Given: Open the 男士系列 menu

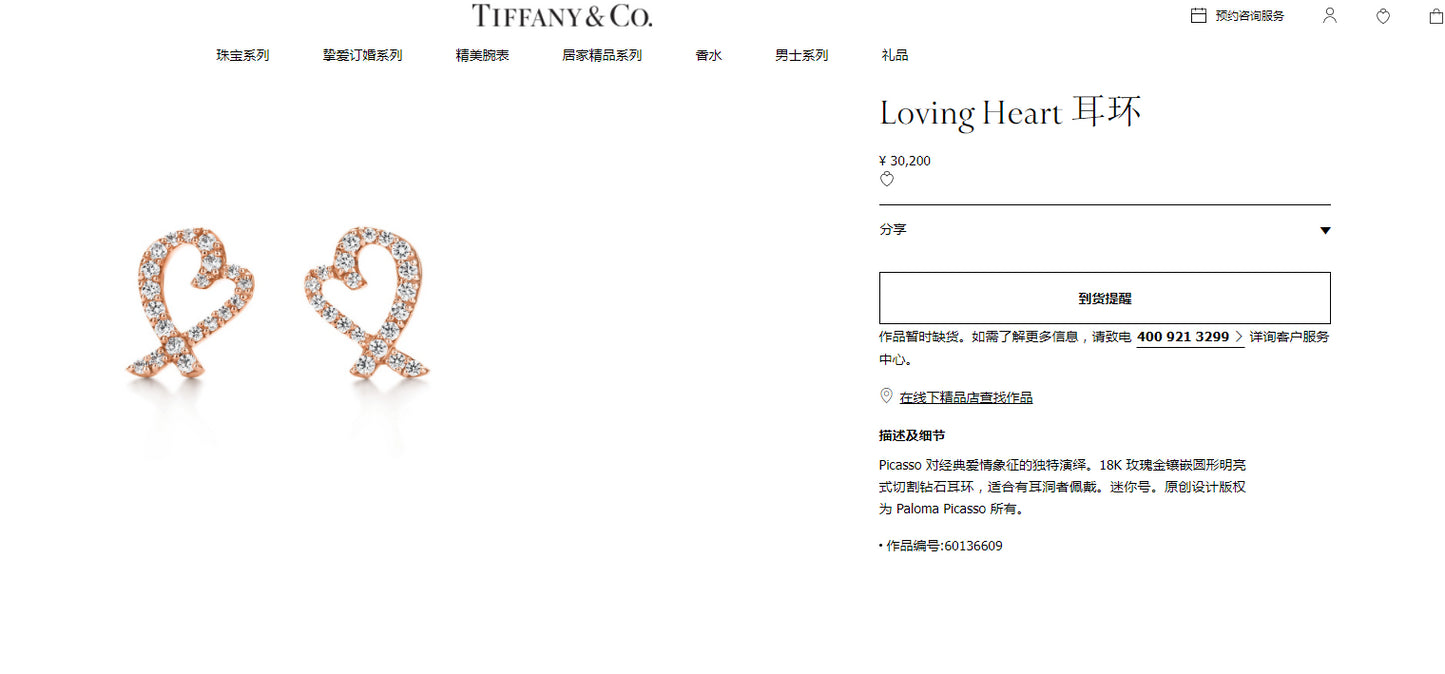Looking at the screenshot, I should (801, 55).
